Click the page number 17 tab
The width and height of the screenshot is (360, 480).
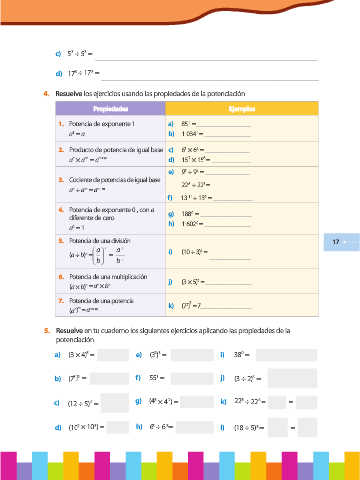pos(342,242)
